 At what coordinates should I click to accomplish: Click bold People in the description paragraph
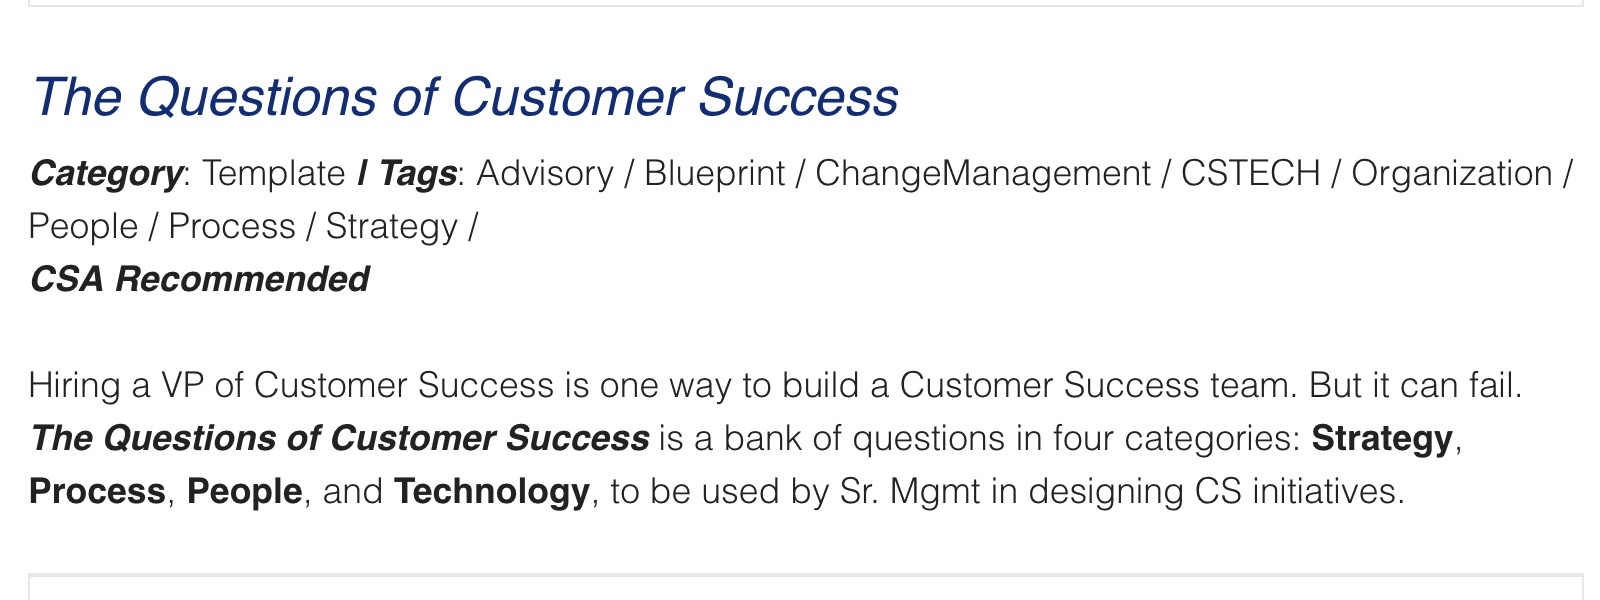(245, 492)
